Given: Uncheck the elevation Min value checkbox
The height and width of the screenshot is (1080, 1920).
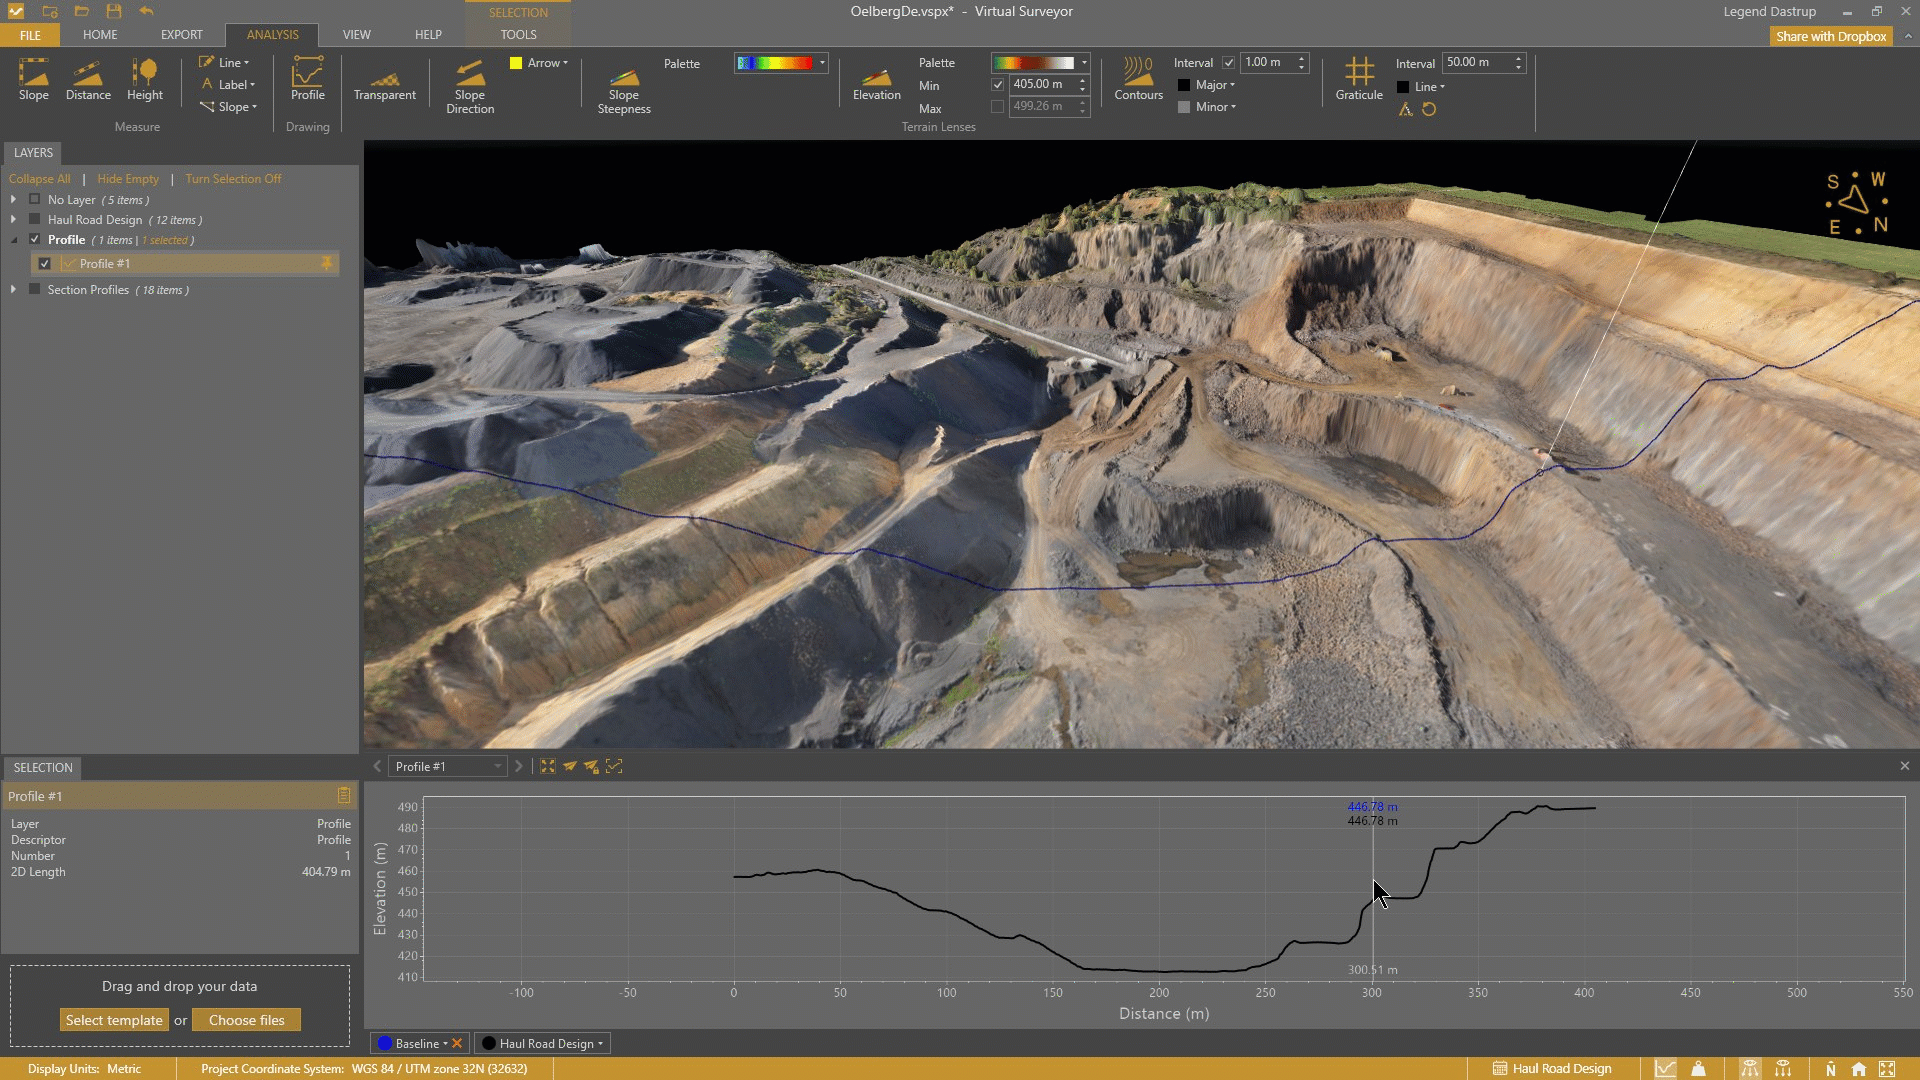Looking at the screenshot, I should 997,85.
